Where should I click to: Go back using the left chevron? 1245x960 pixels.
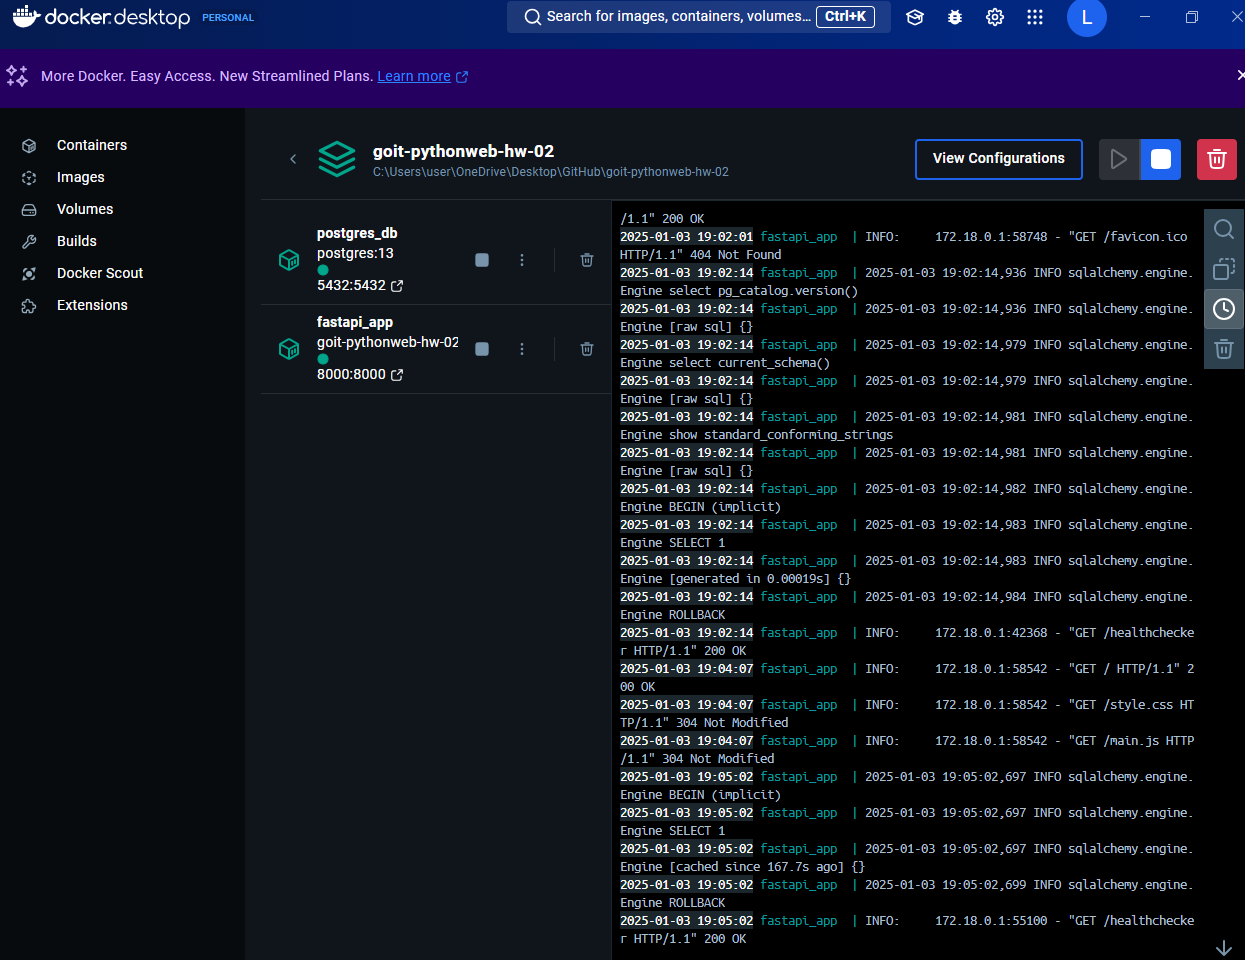coord(293,158)
